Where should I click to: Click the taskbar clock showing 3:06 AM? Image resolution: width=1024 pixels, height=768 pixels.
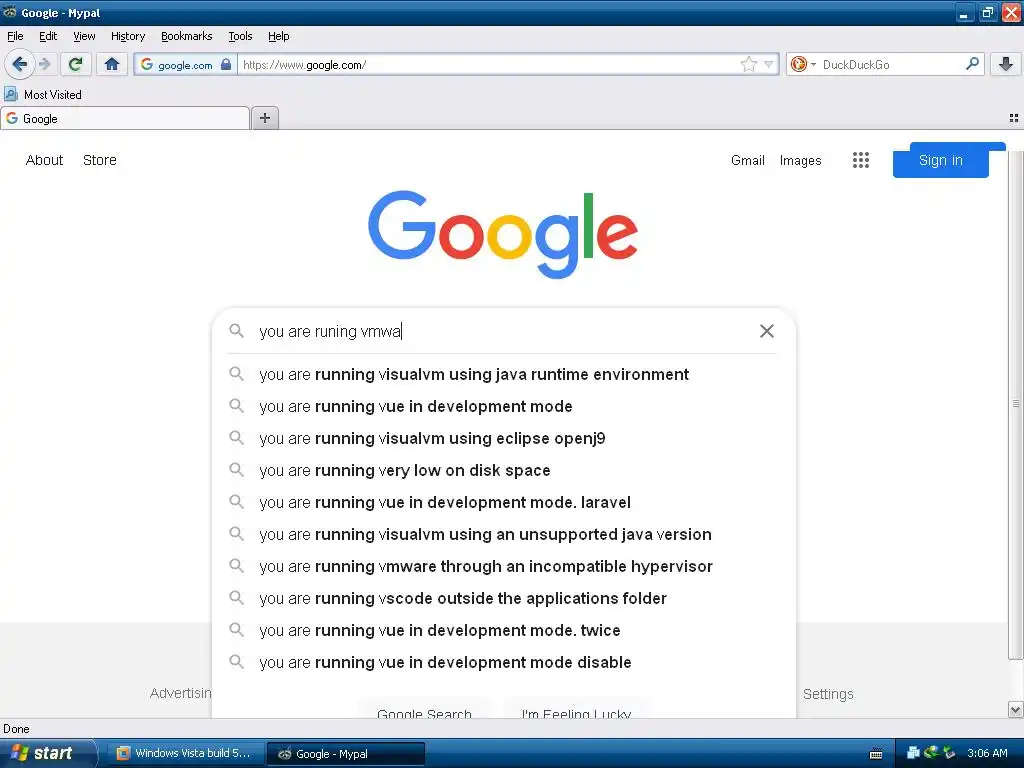click(987, 753)
